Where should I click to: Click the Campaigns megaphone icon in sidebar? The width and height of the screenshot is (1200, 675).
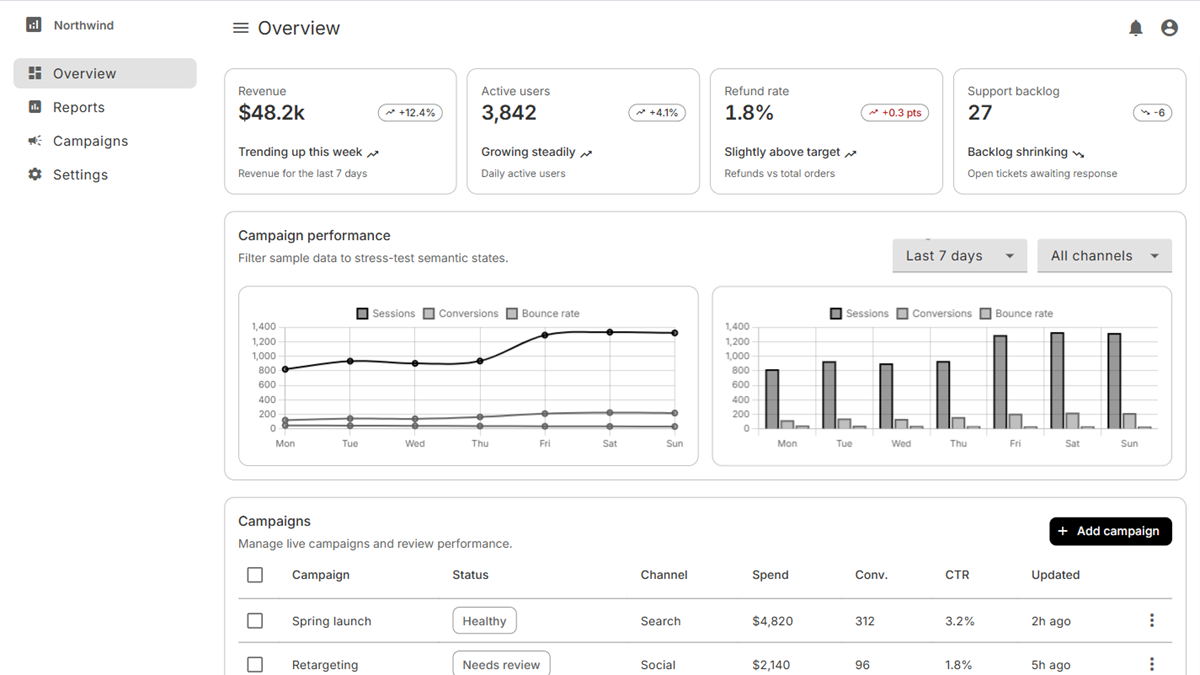click(35, 141)
